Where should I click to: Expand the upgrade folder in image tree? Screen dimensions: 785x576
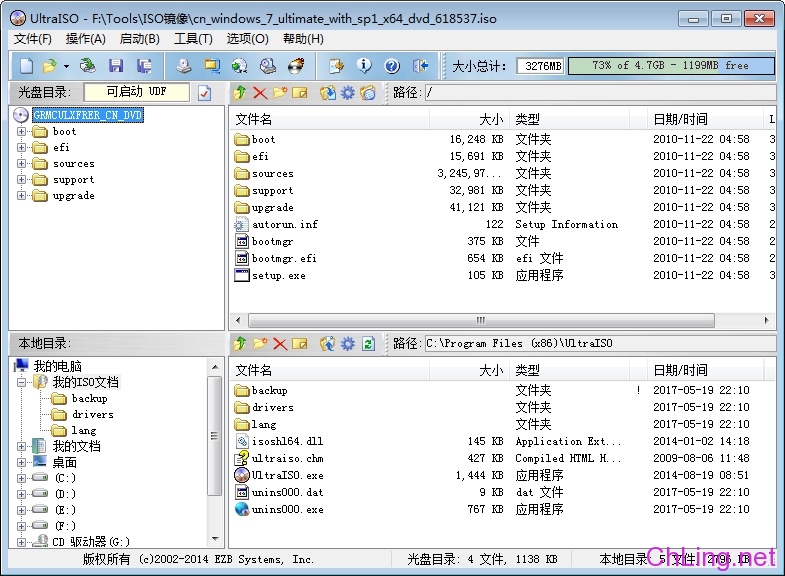(22, 196)
